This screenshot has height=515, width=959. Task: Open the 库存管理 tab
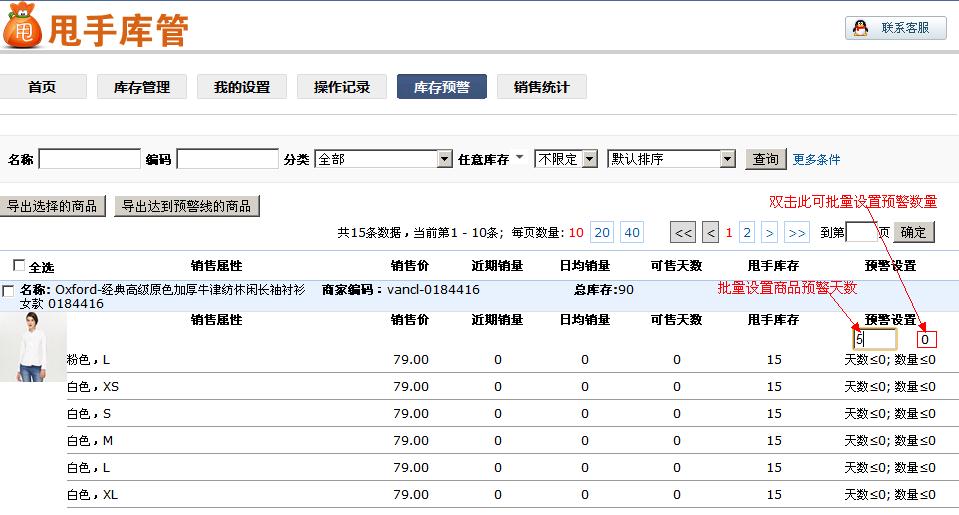(142, 87)
